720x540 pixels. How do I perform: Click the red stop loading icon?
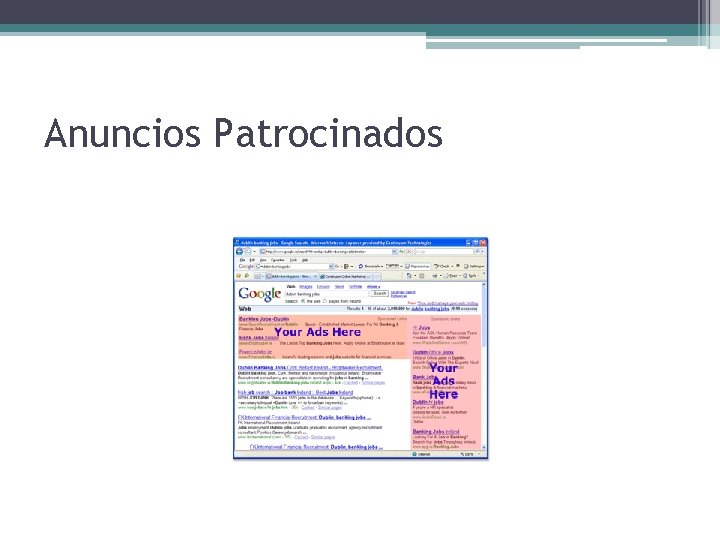(409, 252)
